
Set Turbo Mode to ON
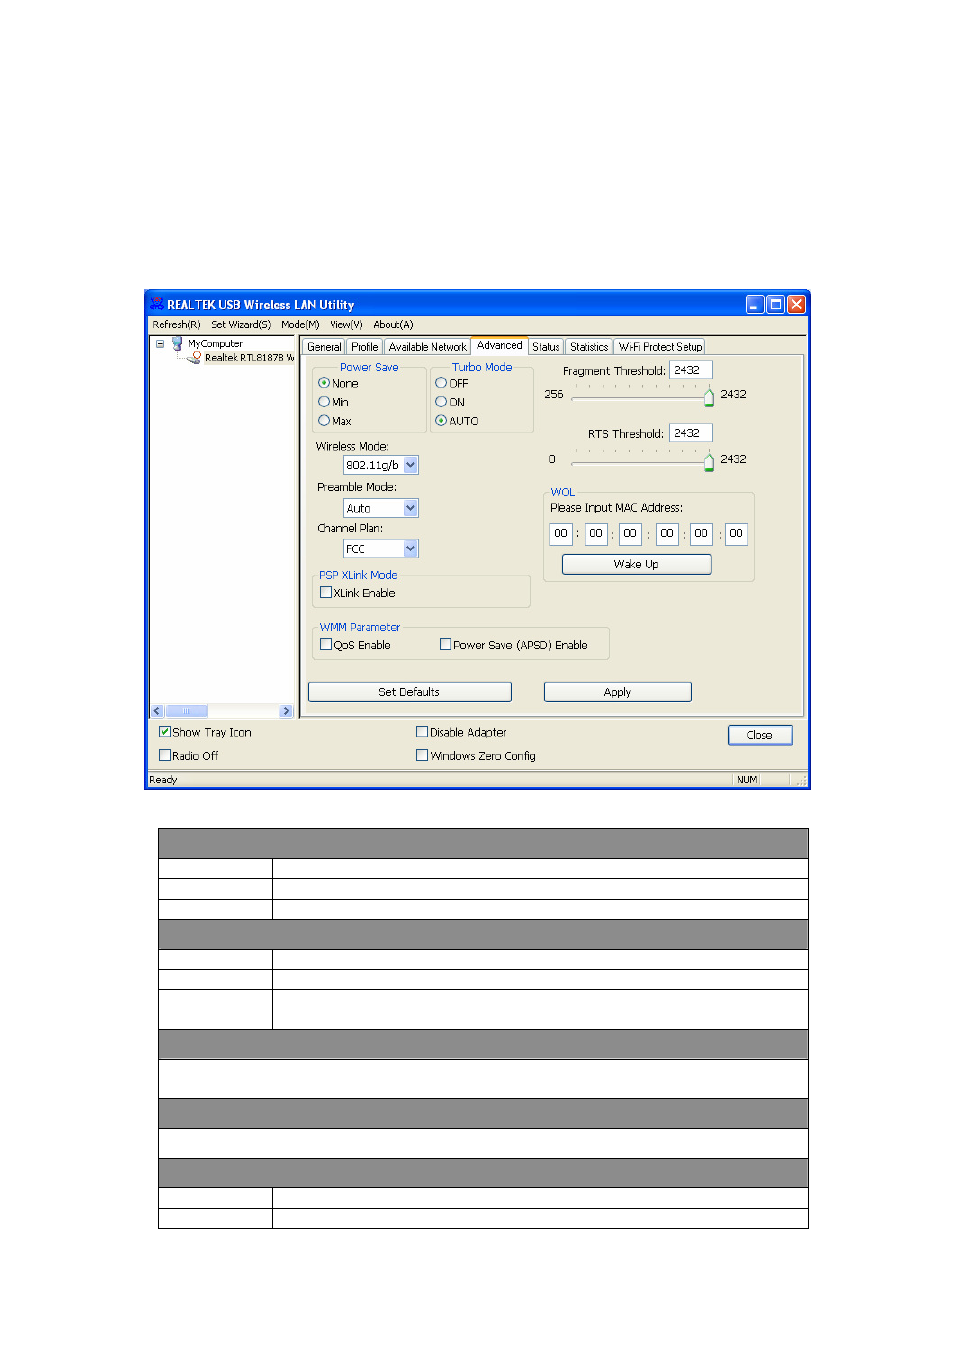pos(441,402)
